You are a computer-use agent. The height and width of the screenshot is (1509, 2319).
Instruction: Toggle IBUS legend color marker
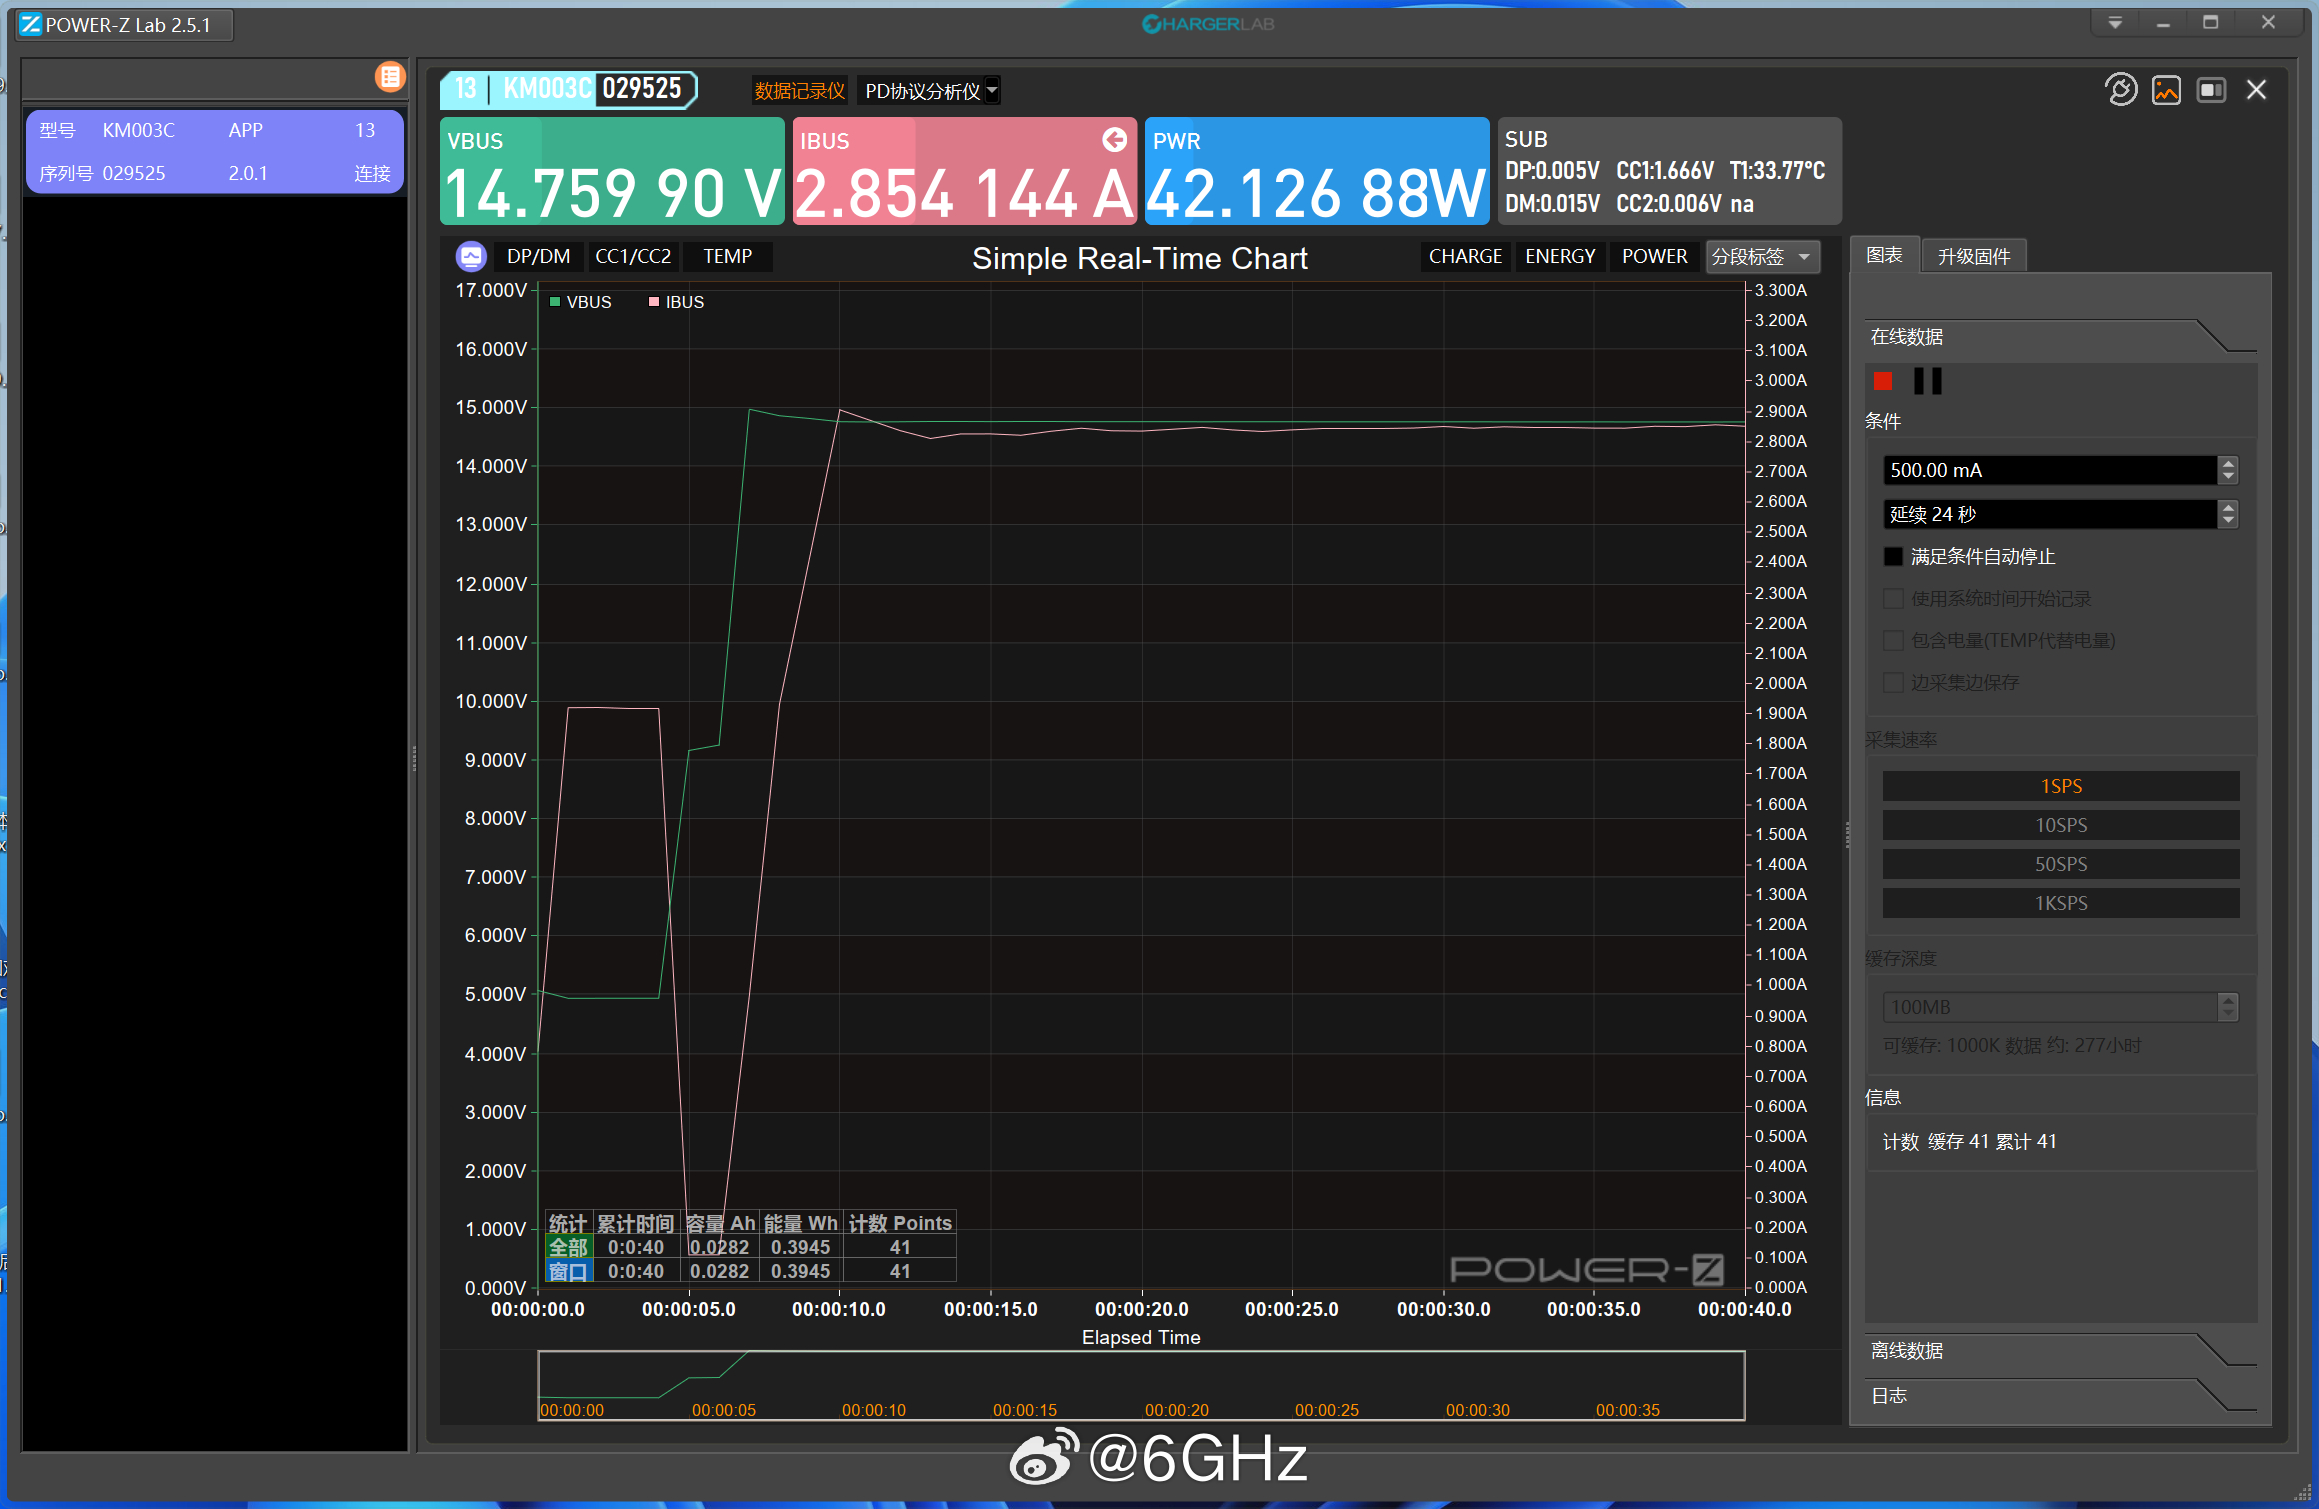pyautogui.click(x=654, y=302)
